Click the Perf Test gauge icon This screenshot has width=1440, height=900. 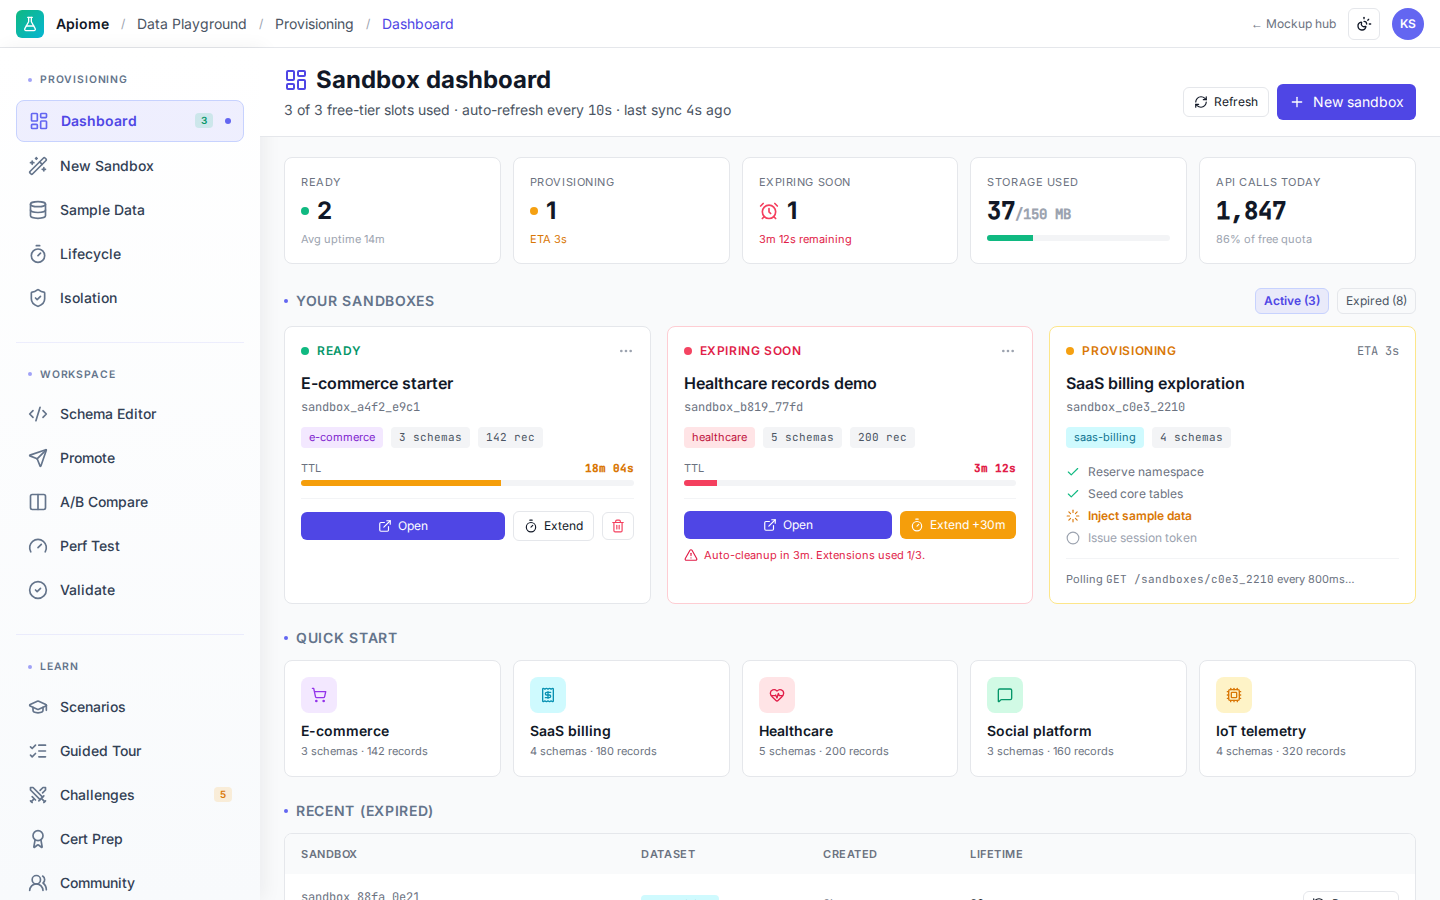[x=38, y=546]
